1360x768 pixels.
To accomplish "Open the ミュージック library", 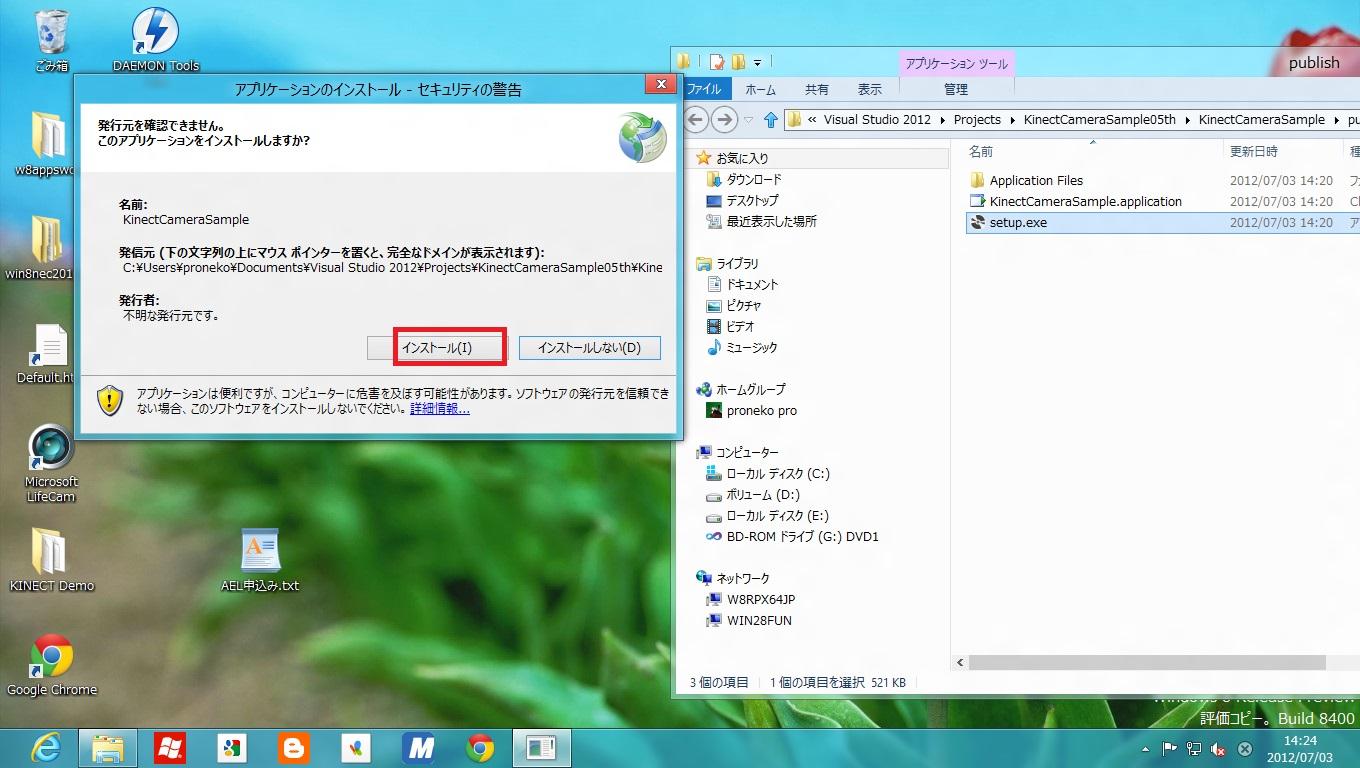I will [x=752, y=347].
